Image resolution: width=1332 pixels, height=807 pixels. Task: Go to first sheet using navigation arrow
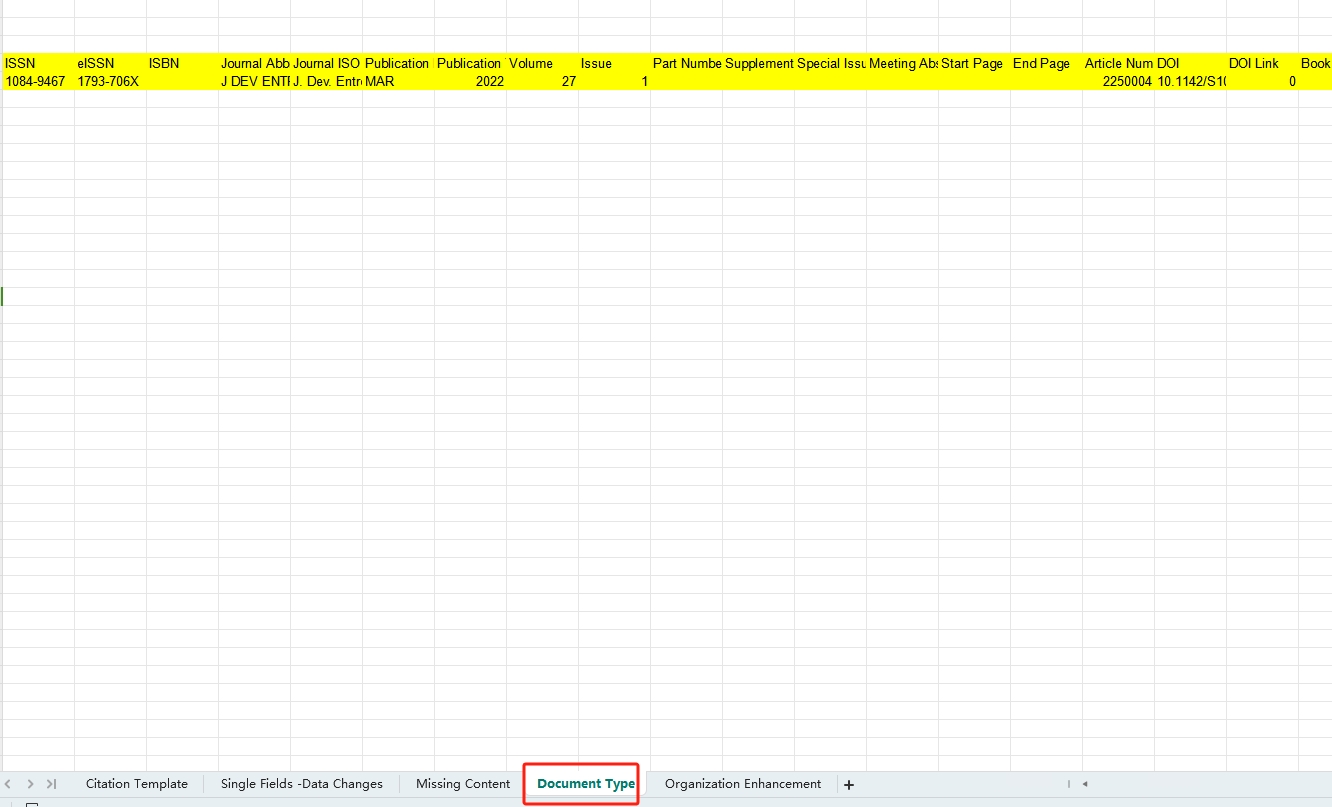(x=9, y=784)
